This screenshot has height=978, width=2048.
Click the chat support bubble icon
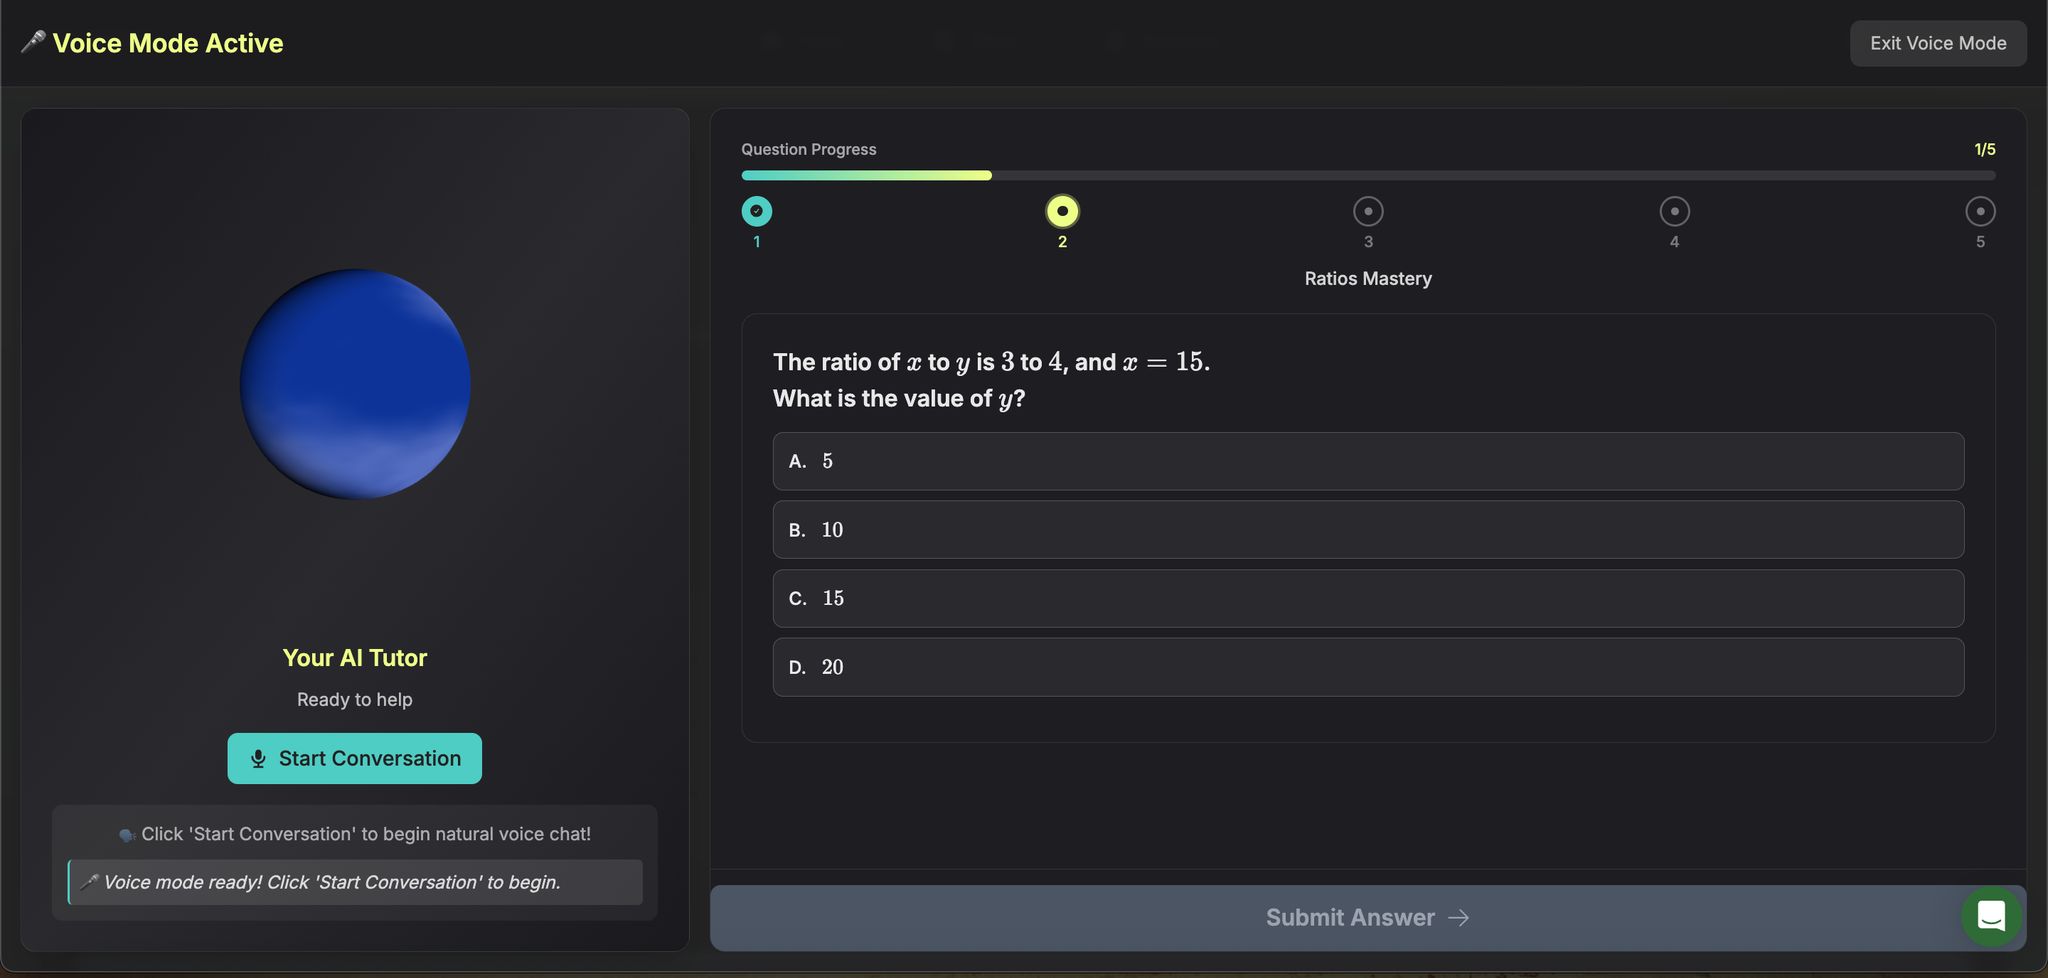[x=1991, y=915]
